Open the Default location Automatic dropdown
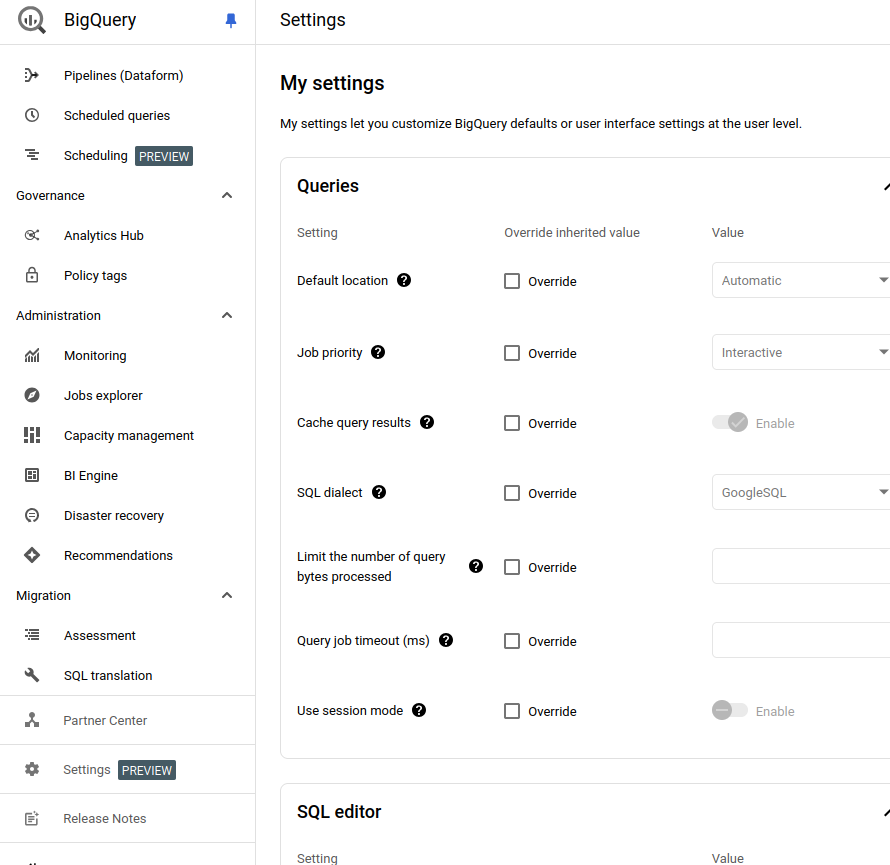Image resolution: width=890 pixels, height=865 pixels. (801, 280)
